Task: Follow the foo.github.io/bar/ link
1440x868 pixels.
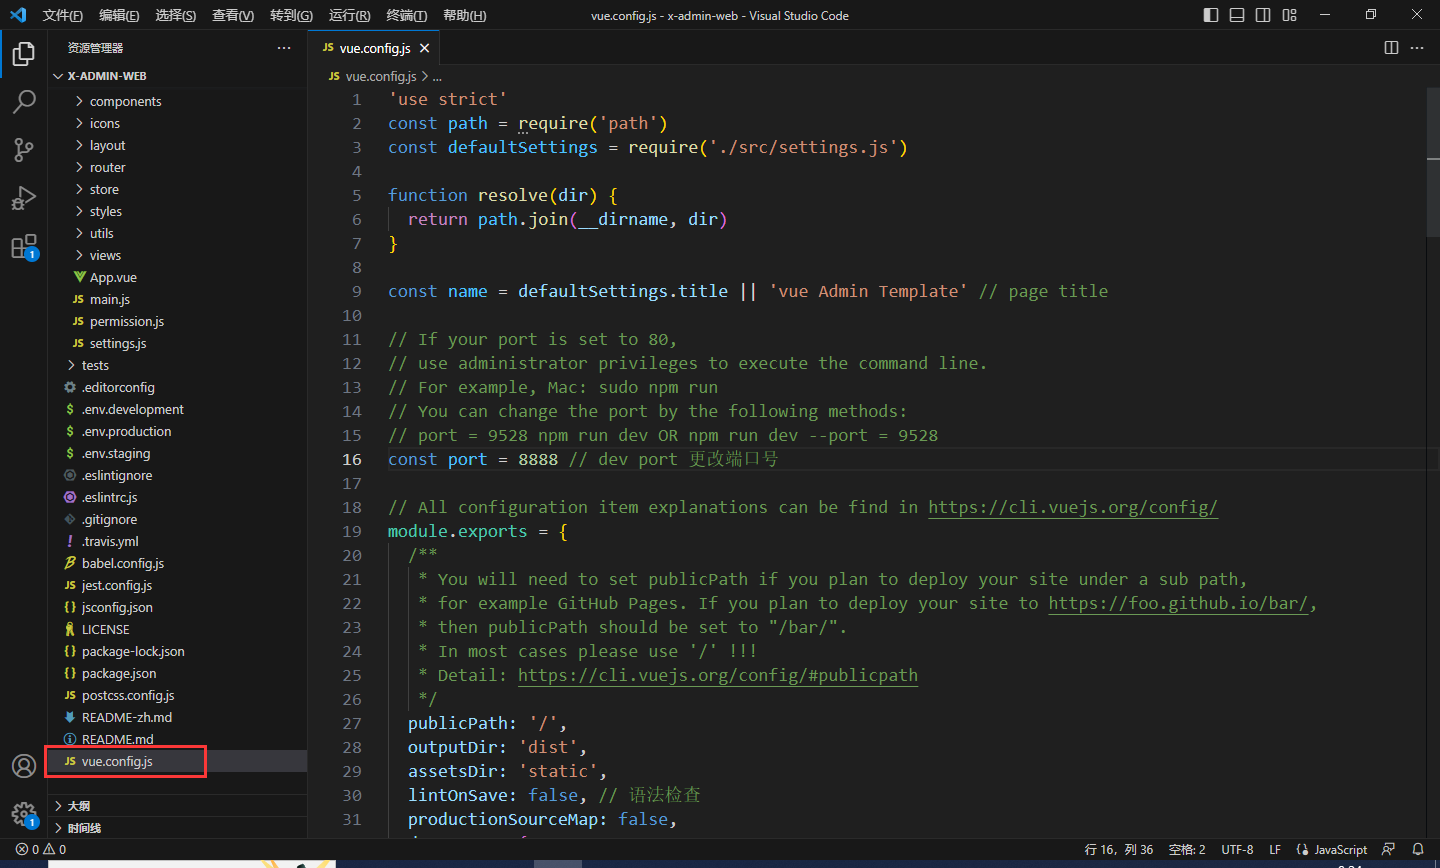Action: click(1178, 603)
